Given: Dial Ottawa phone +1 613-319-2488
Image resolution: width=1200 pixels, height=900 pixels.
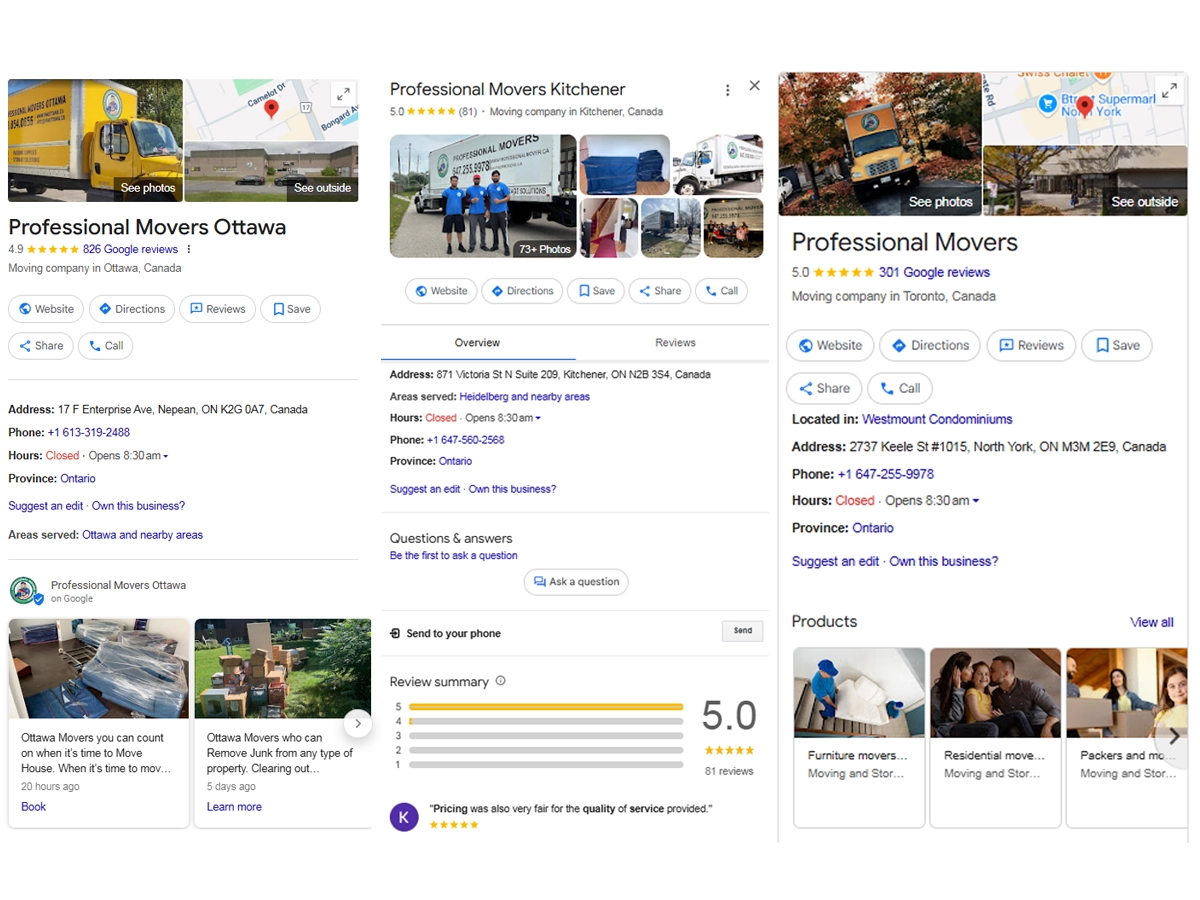Looking at the screenshot, I should [x=89, y=433].
